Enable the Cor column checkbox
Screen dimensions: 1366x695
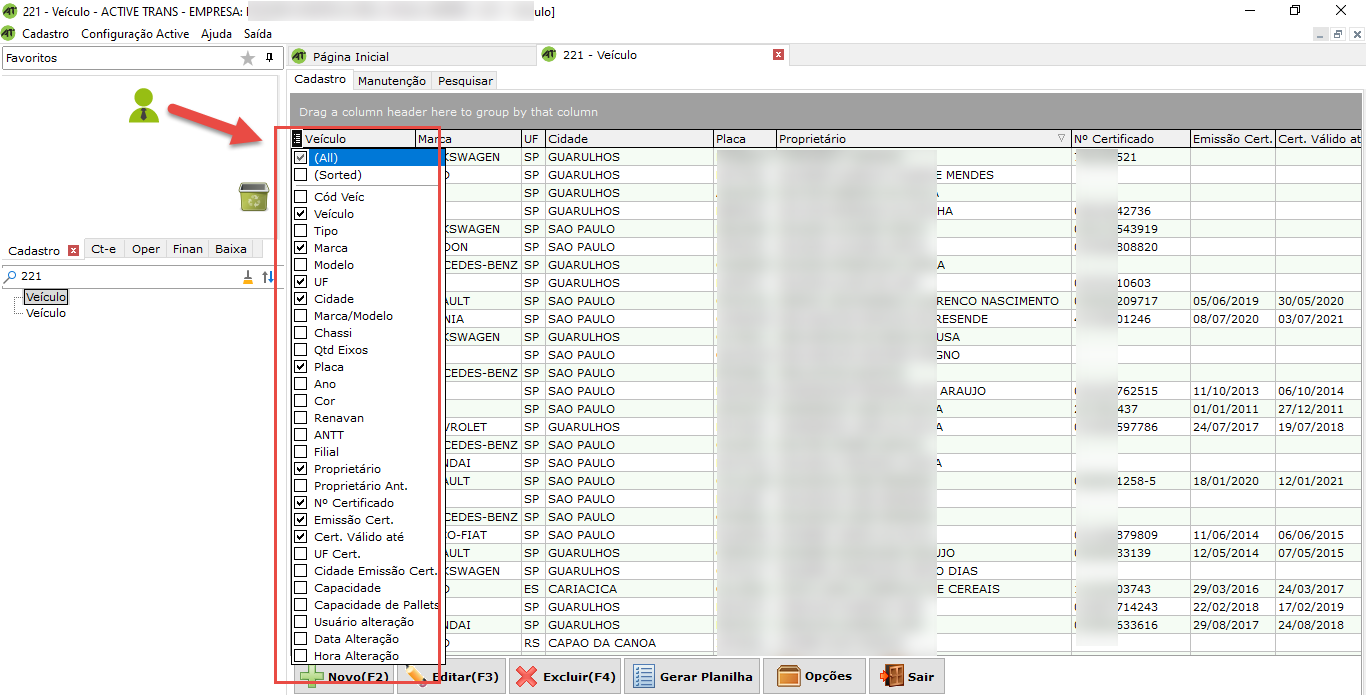click(301, 401)
